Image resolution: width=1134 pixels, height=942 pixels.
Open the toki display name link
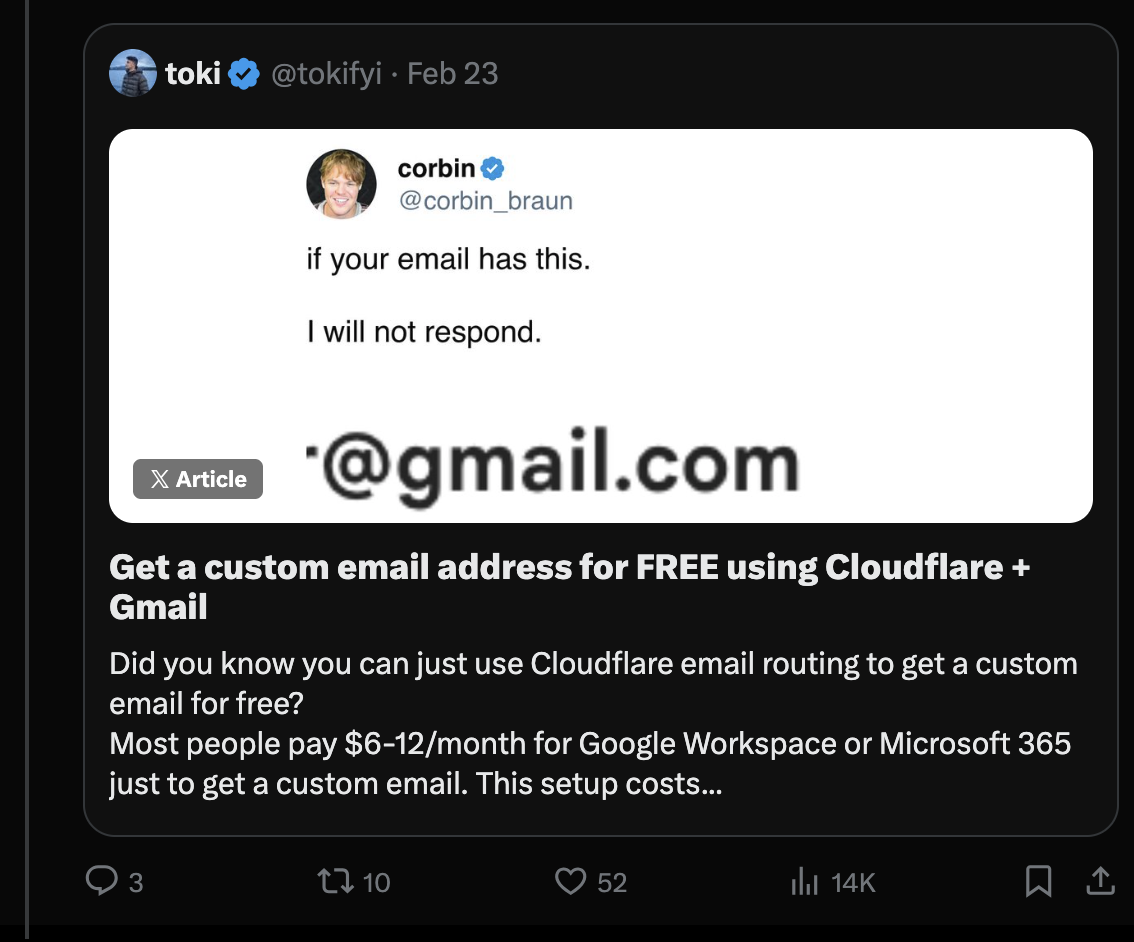coord(193,74)
